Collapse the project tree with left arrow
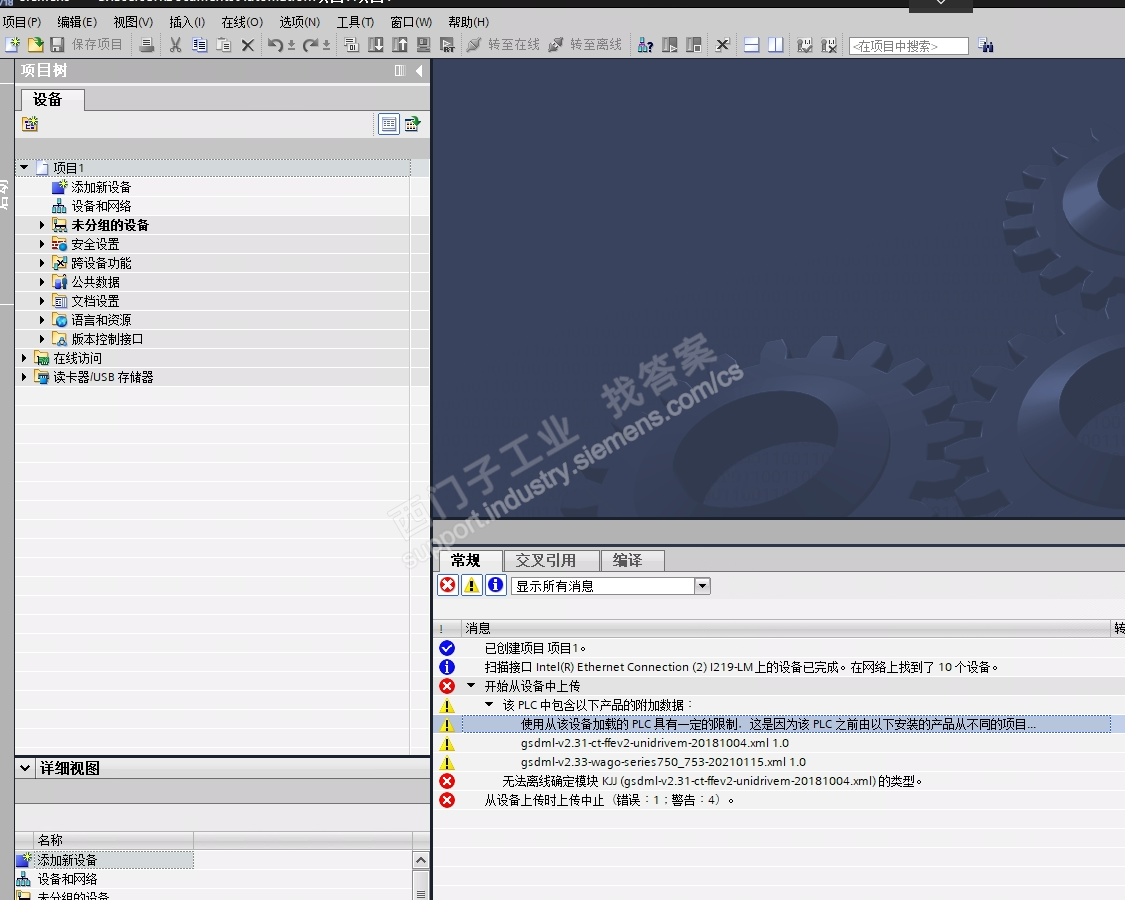Image resolution: width=1125 pixels, height=900 pixels. pyautogui.click(x=419, y=70)
